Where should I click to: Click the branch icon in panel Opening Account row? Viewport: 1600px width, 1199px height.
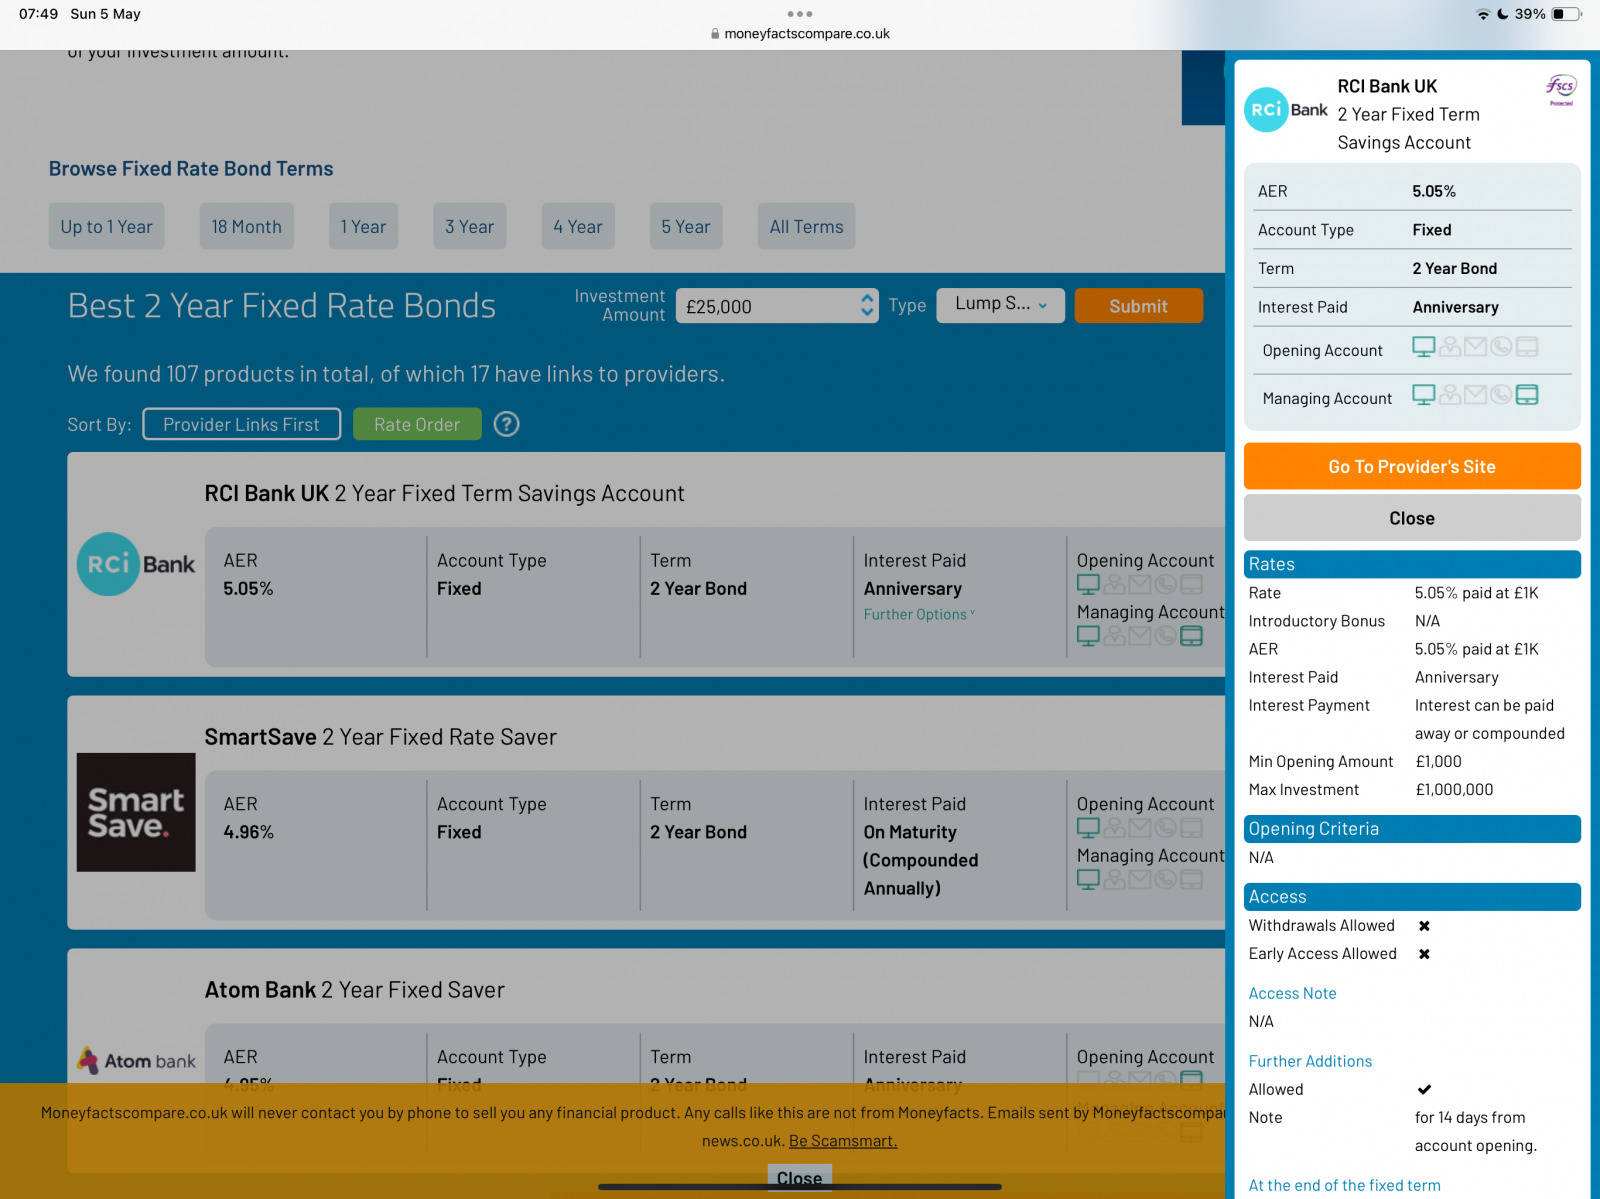pyautogui.click(x=1450, y=347)
